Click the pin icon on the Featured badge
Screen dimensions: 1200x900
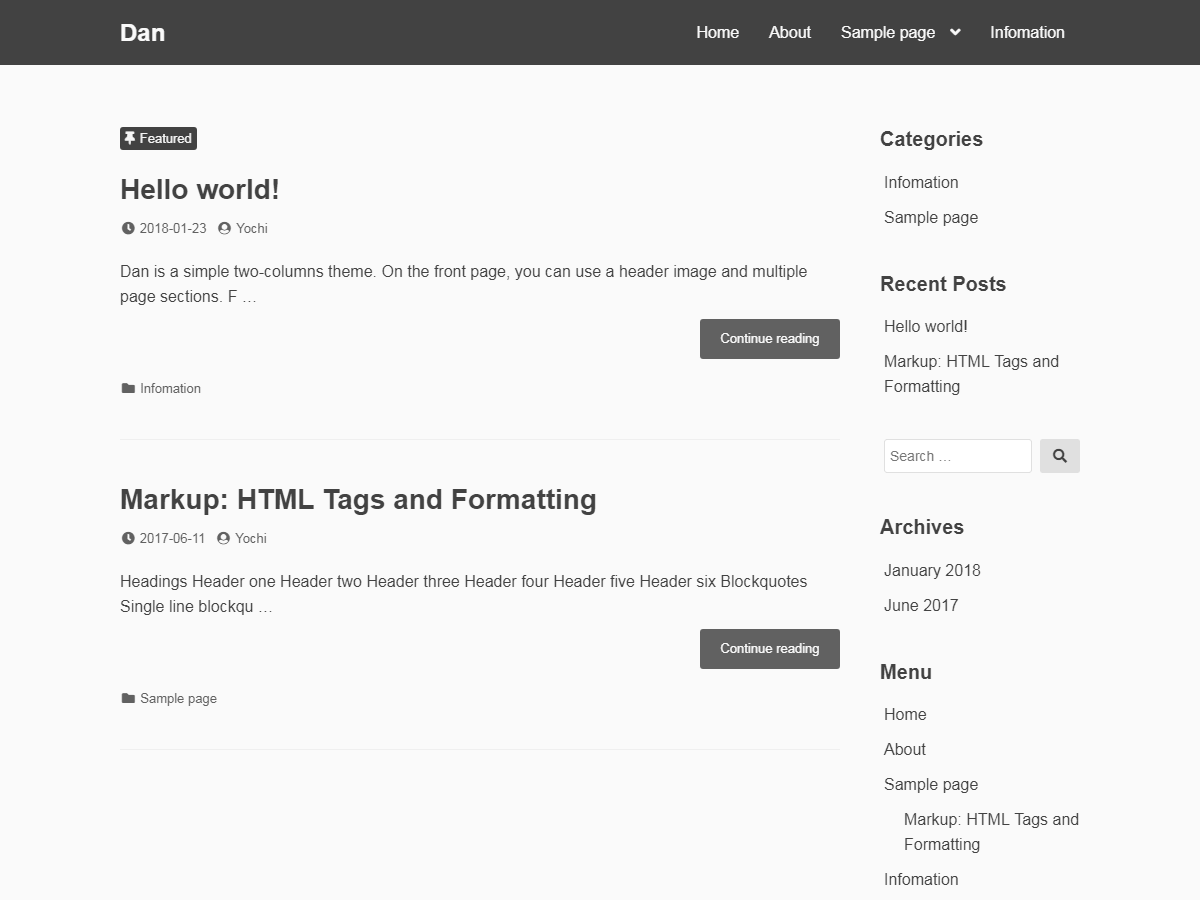click(129, 138)
